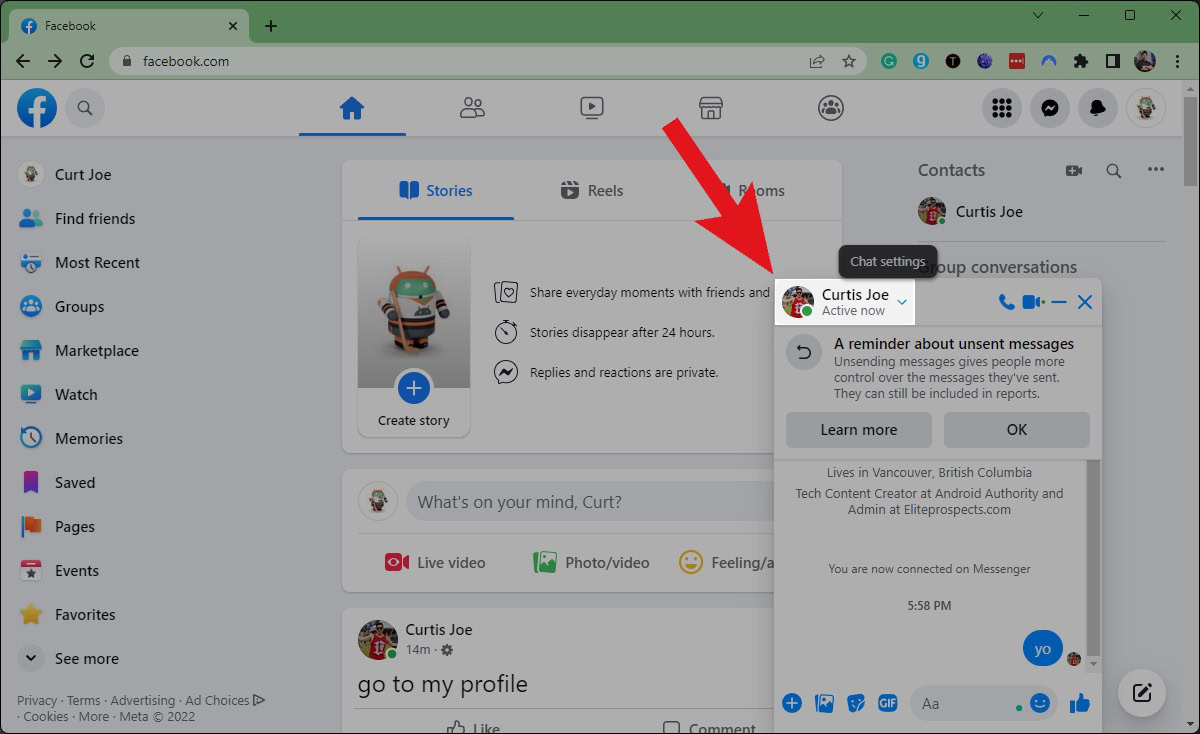Minimize the Curtis Joe chat window

click(1059, 302)
